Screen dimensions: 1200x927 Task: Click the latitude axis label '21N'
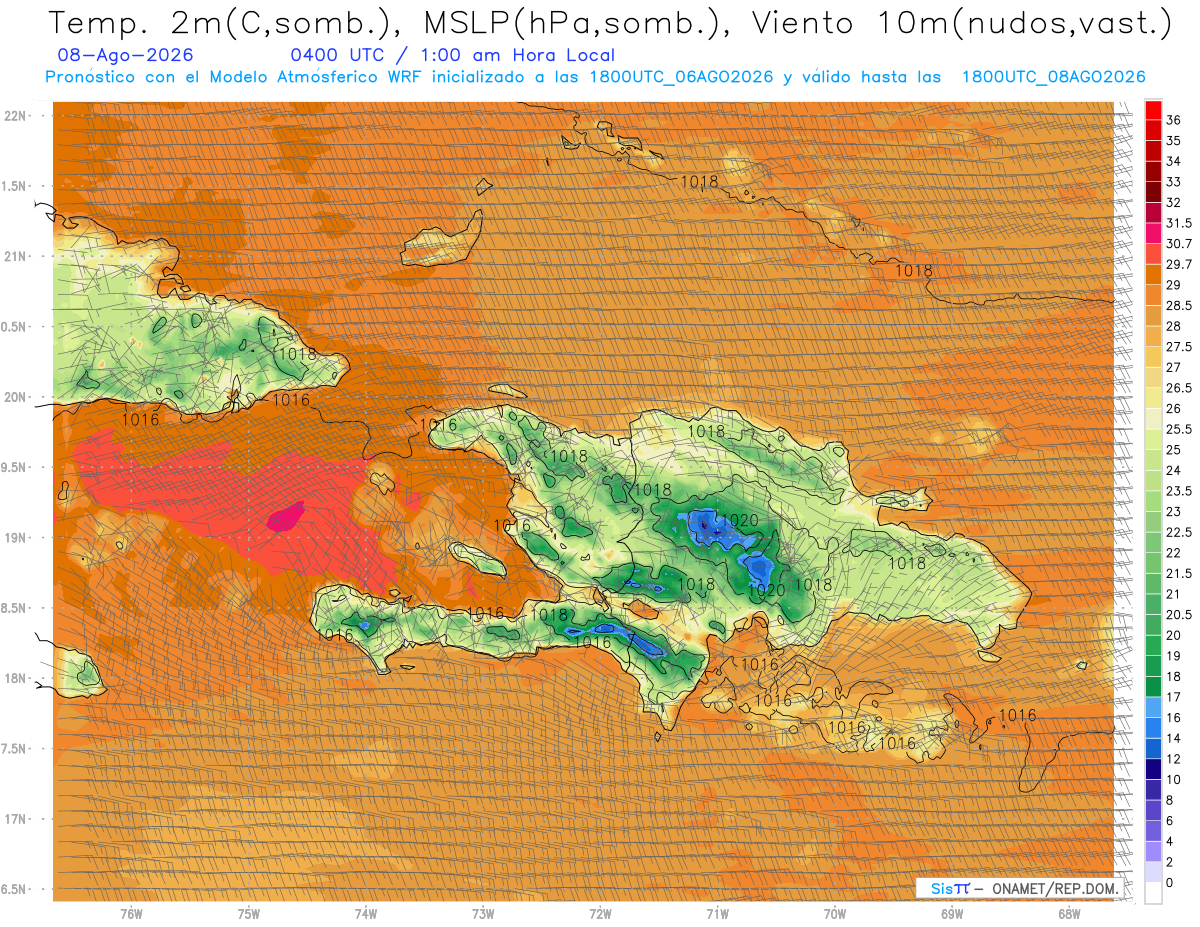(x=15, y=256)
